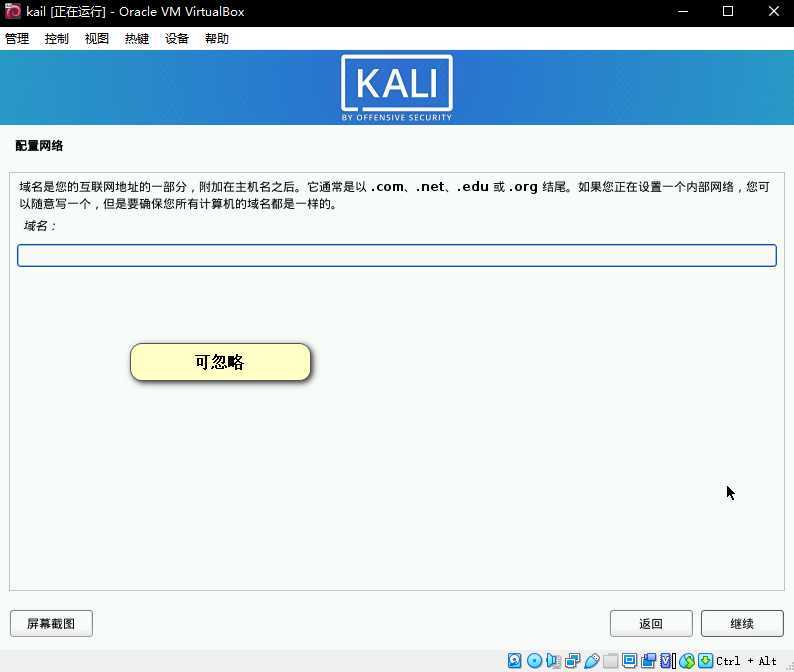
Task: Click the optical disc status icon
Action: tap(534, 660)
